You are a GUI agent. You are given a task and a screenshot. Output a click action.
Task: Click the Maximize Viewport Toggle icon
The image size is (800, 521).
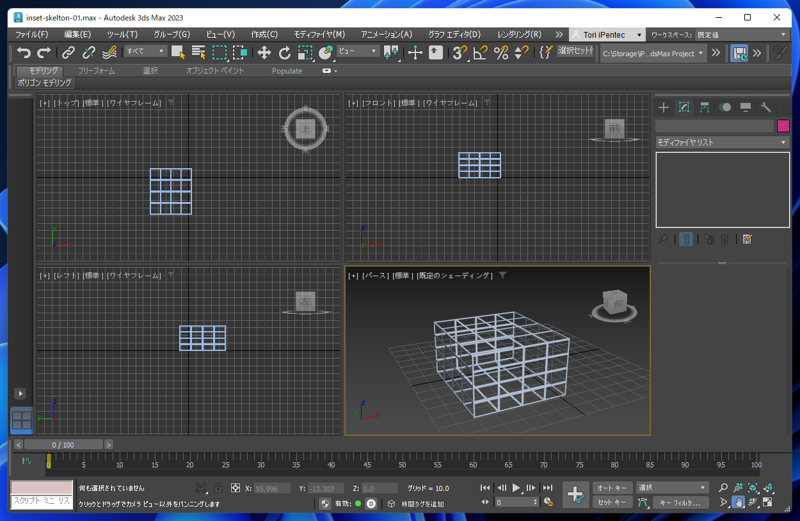pos(767,503)
